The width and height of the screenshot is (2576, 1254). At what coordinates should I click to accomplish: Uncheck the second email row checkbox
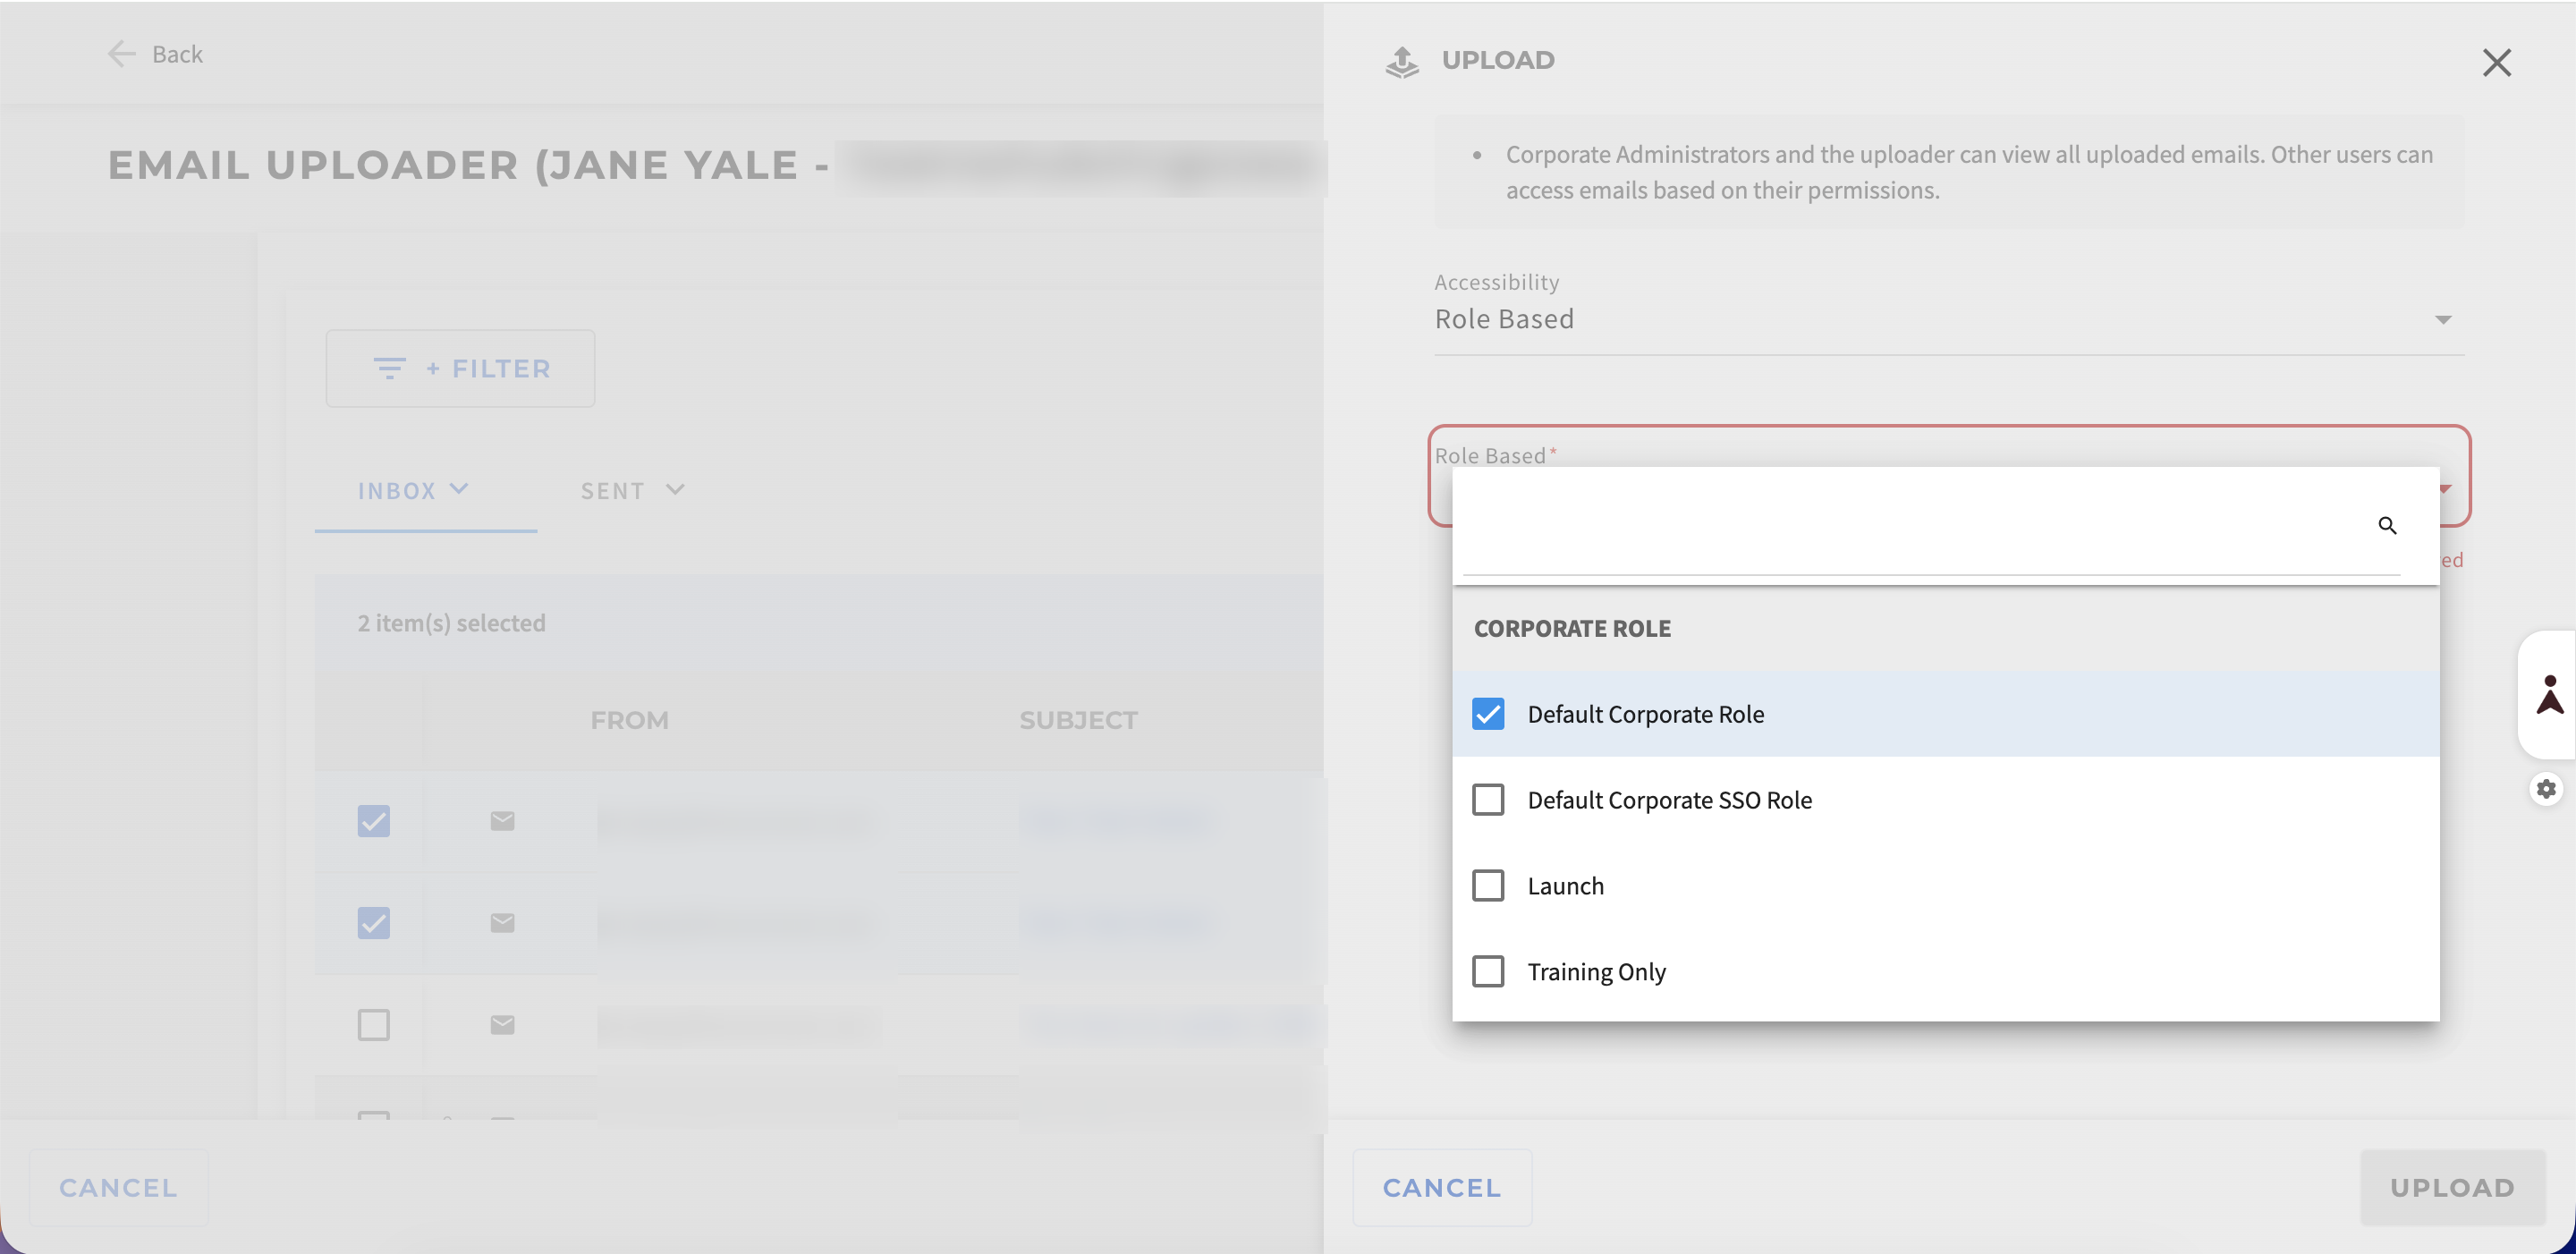tap(373, 922)
